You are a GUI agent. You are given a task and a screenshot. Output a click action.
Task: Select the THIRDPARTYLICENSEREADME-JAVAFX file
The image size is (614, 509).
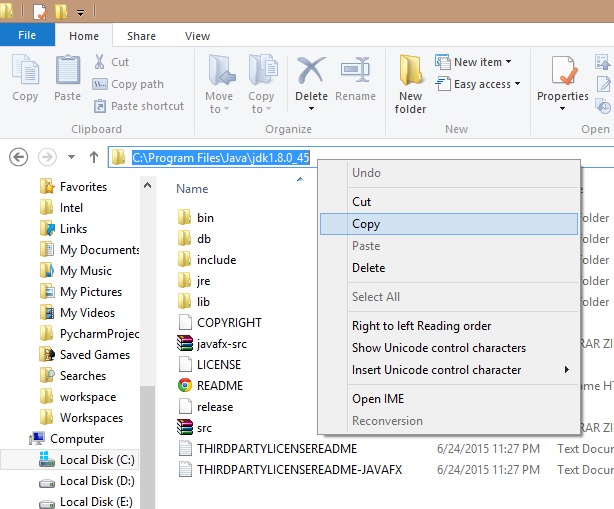290,469
